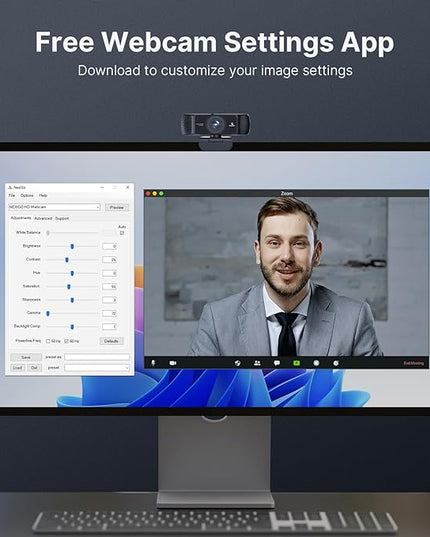The height and width of the screenshot is (537, 430).
Task: Click the Brightness slider handle
Action: (x=72, y=246)
